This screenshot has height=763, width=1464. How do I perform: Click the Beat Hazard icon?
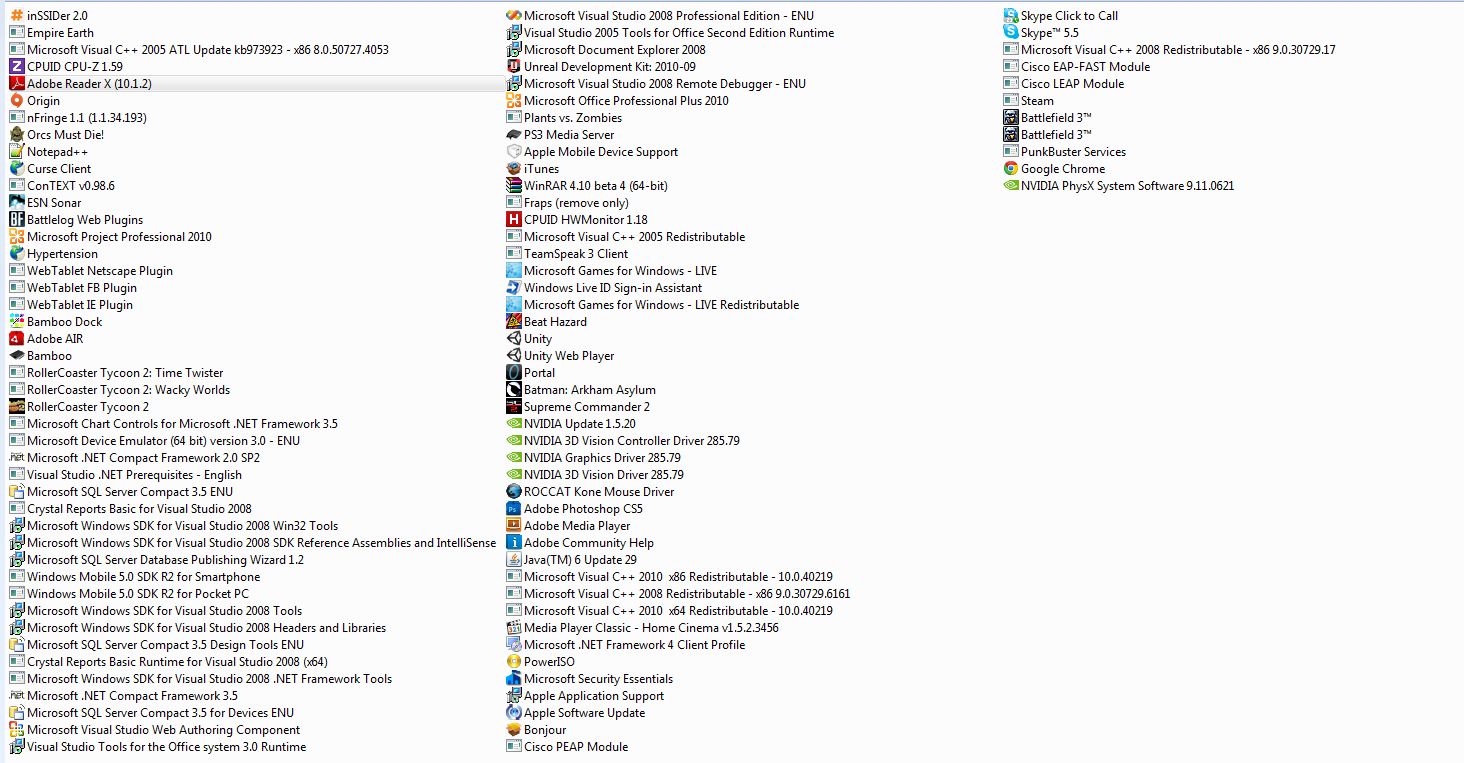click(x=514, y=322)
